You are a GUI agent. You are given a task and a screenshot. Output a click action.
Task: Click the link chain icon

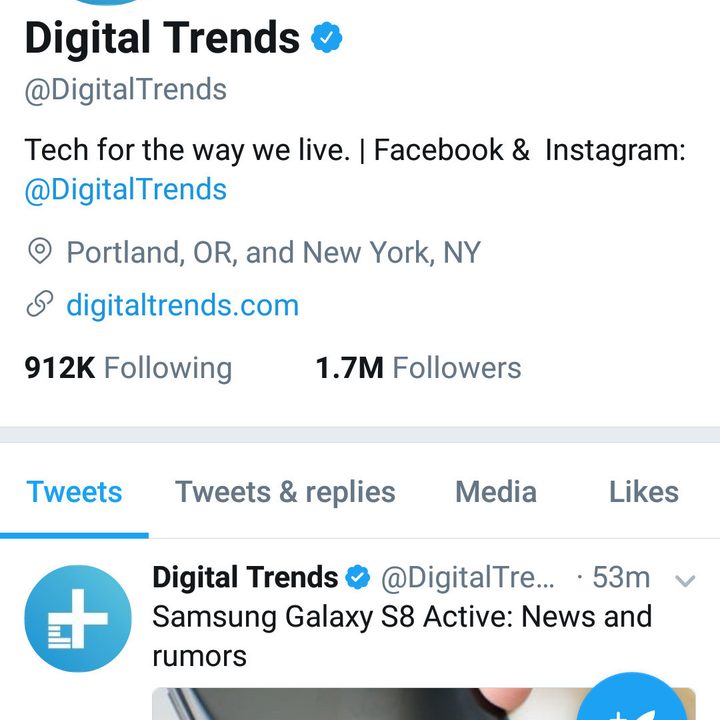click(x=40, y=304)
